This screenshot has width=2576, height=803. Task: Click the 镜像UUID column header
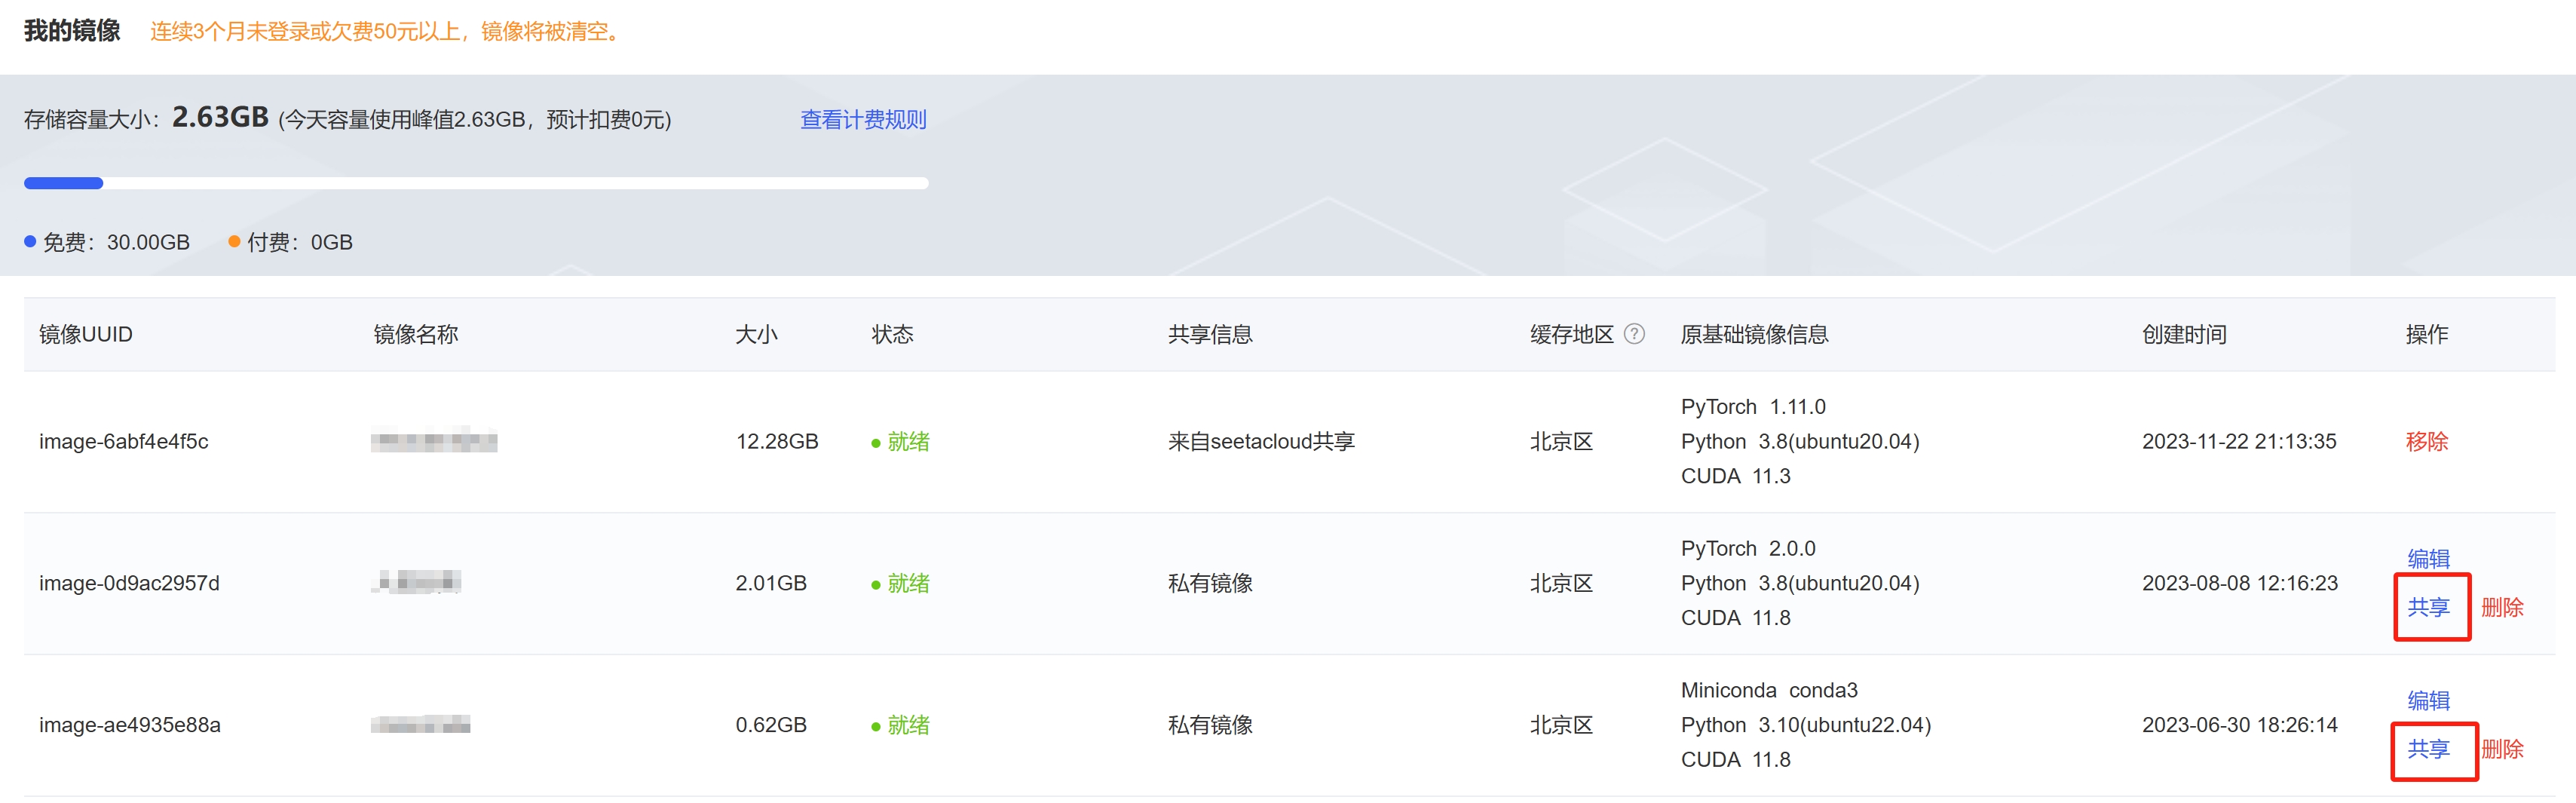click(x=86, y=334)
